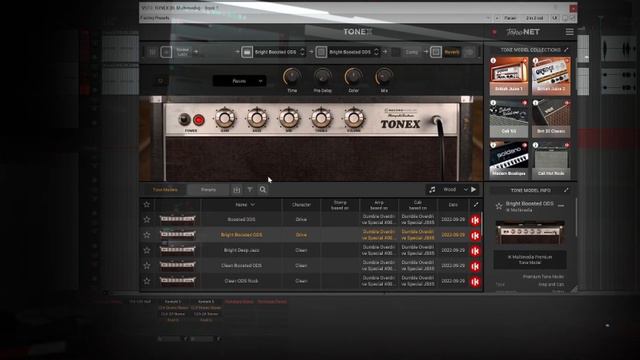640x360 pixels.
Task: Step amp model Bright Boosted ODS selector
Action: click(x=302, y=52)
